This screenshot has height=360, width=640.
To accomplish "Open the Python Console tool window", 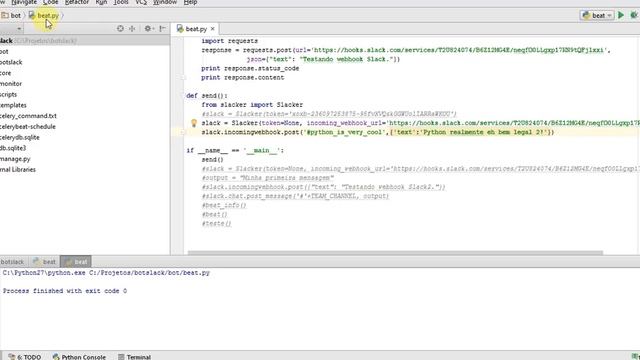I will click(x=79, y=357).
